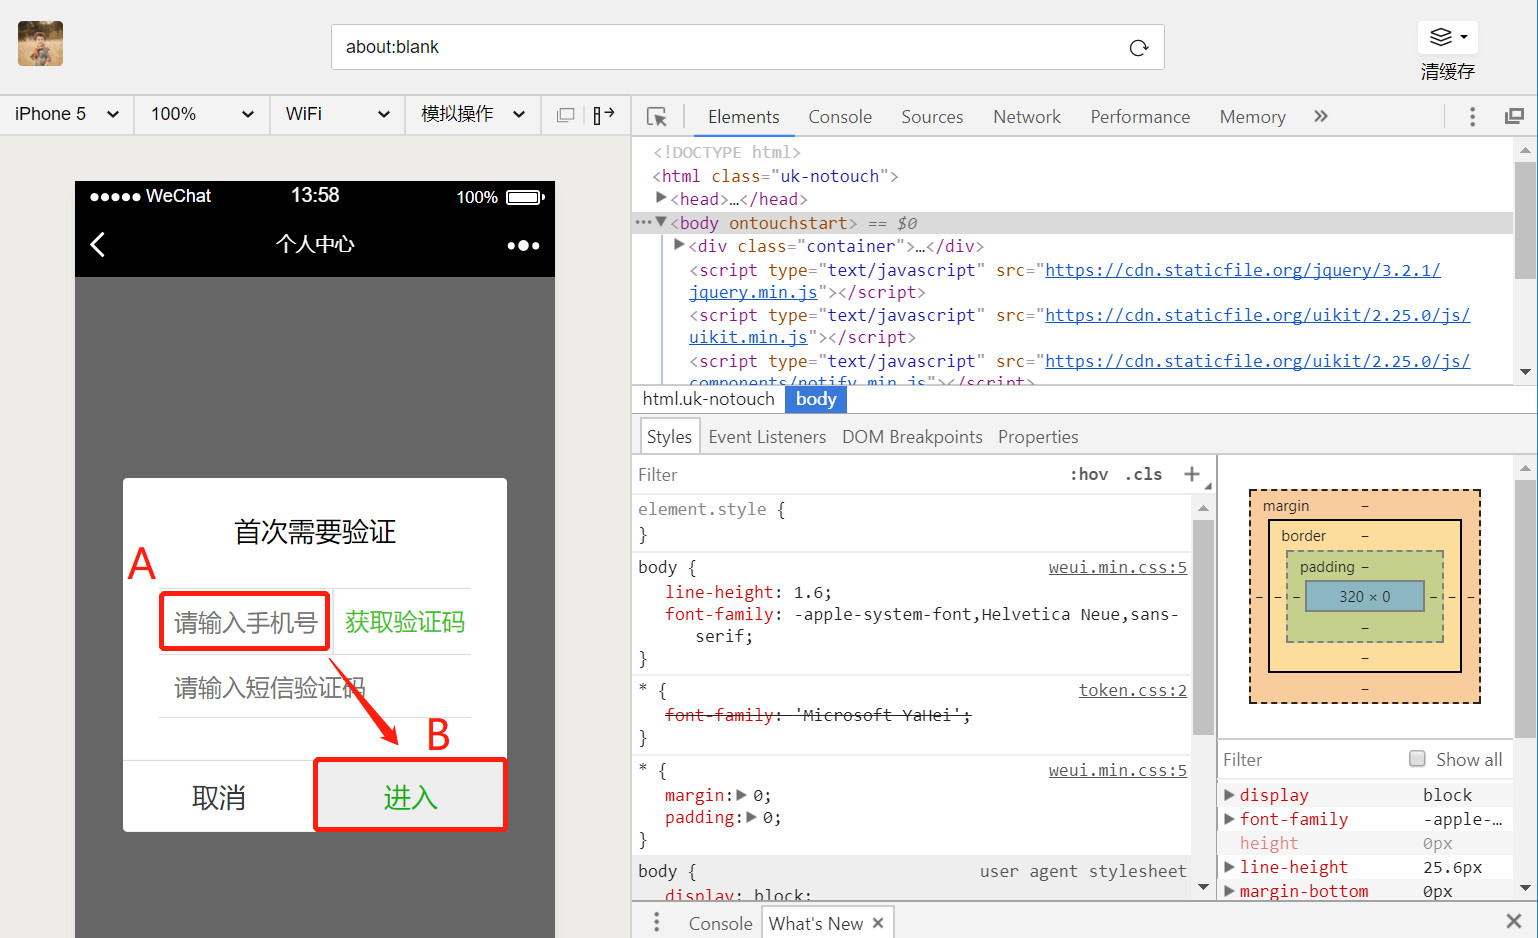Click the line-height: 1.6 declaration
This screenshot has height=938, width=1538.
pos(748,592)
